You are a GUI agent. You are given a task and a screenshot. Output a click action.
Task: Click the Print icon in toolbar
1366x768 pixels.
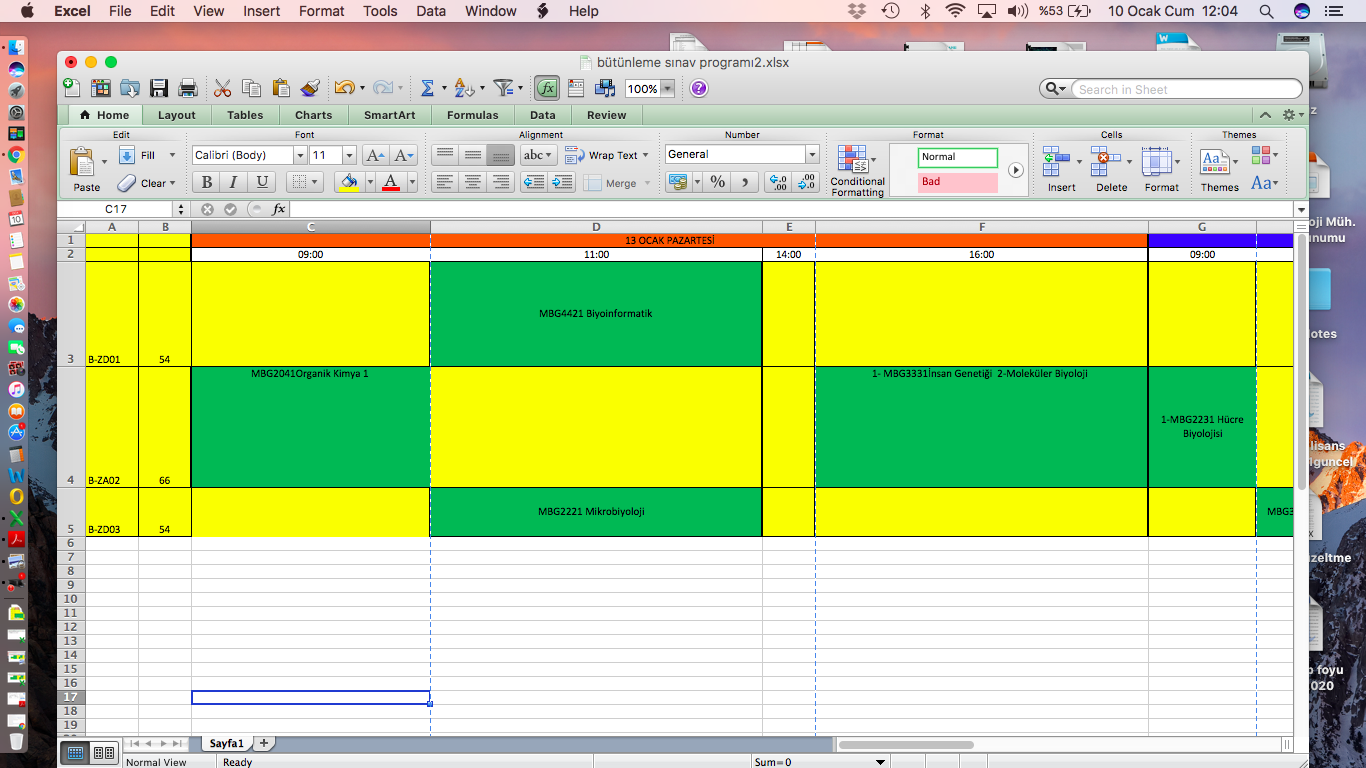click(187, 88)
